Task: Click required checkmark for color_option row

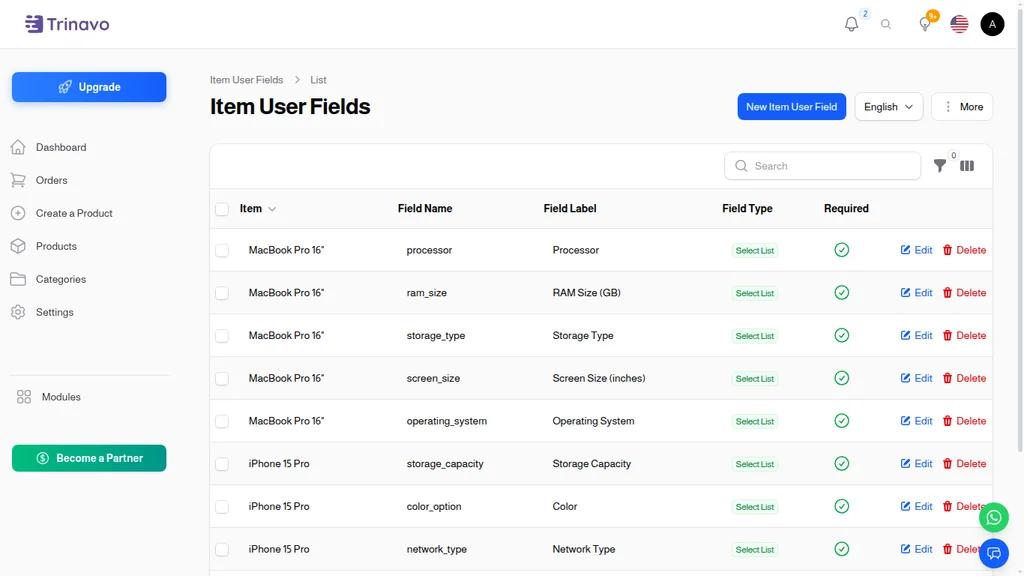Action: pyautogui.click(x=841, y=506)
